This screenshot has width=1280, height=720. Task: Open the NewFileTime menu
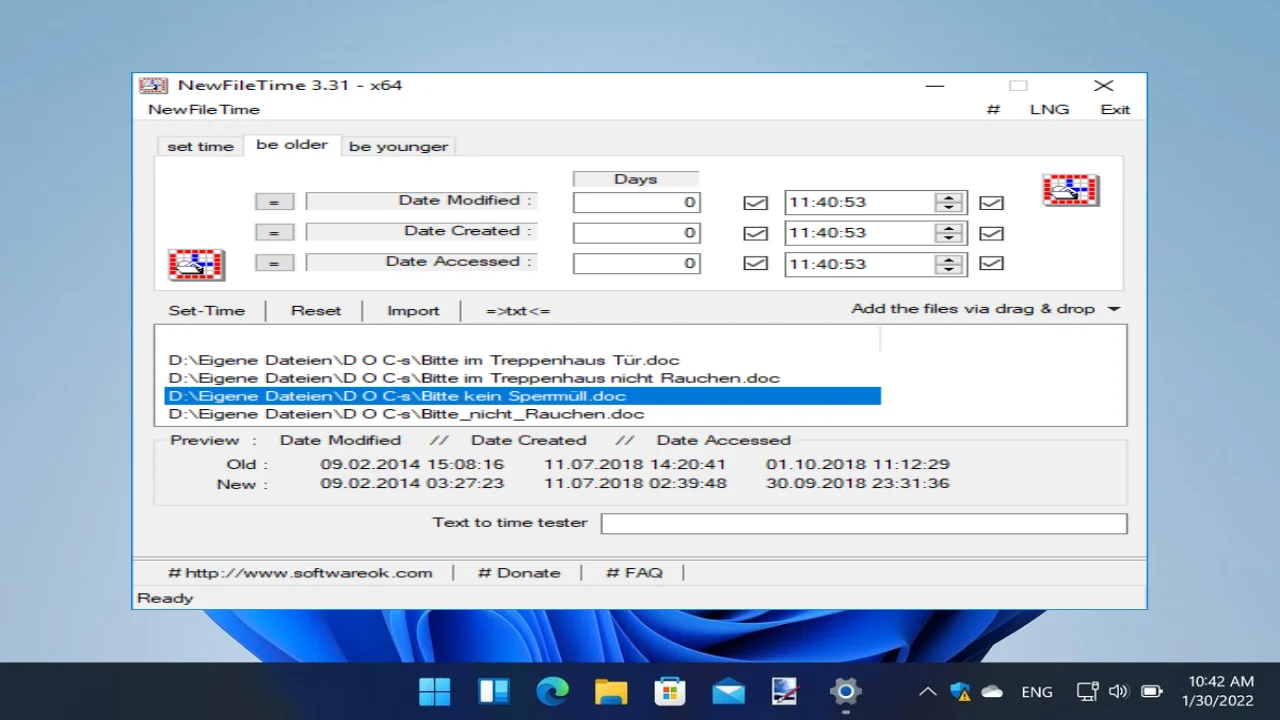click(204, 109)
